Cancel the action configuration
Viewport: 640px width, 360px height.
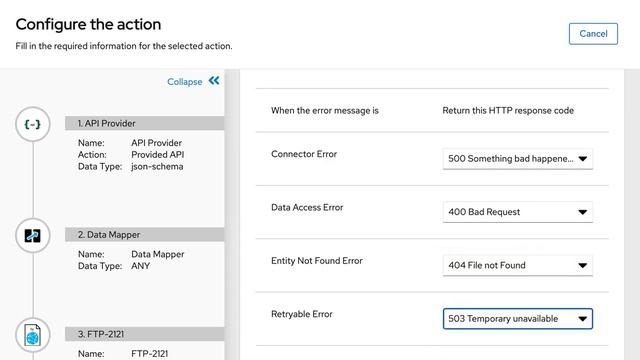(593, 34)
